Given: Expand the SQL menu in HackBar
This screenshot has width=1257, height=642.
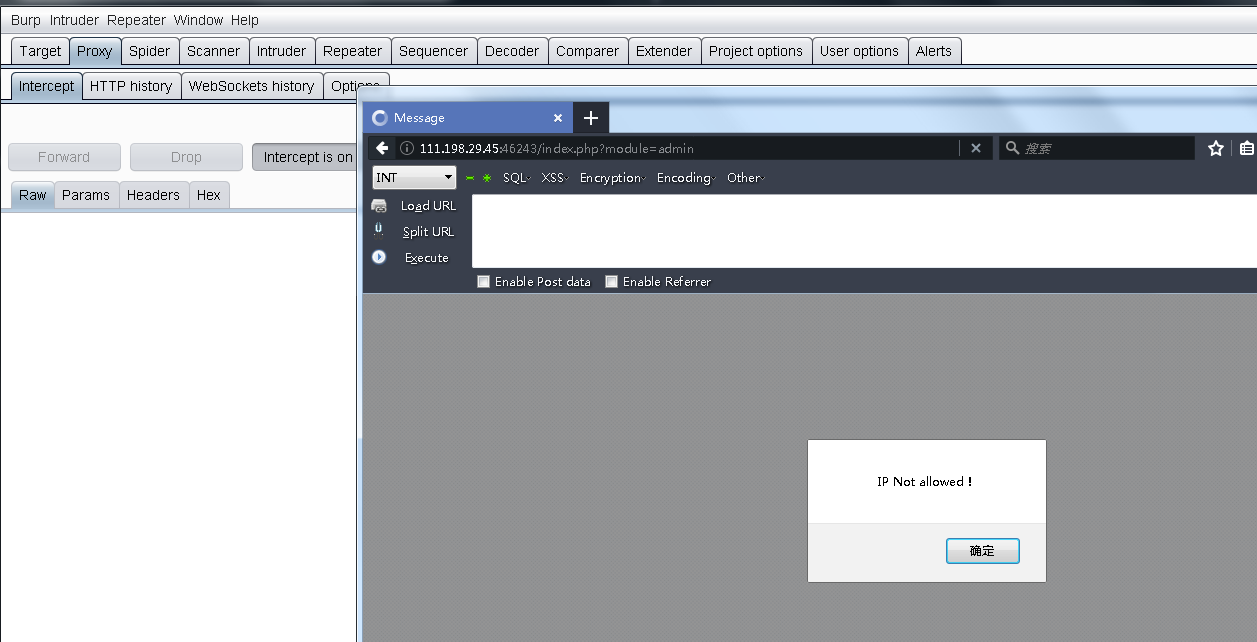Looking at the screenshot, I should point(516,178).
